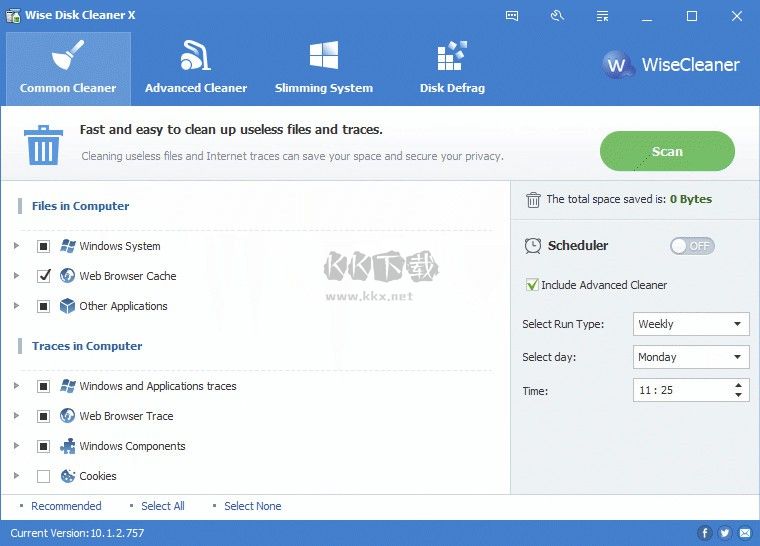This screenshot has height=546, width=760.
Task: Check the Cookies checkbox
Action: point(43,476)
